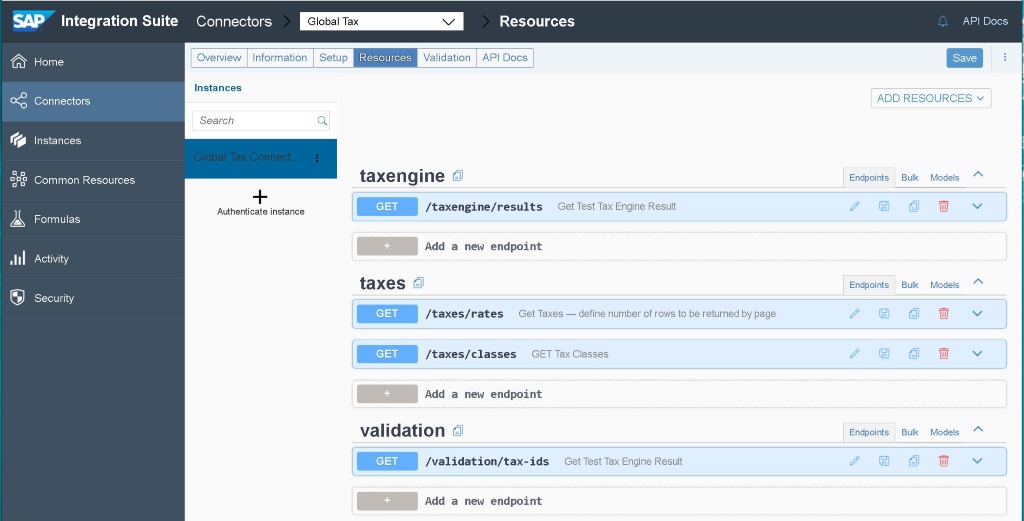This screenshot has height=521, width=1024.
Task: Collapse the validation resource section
Action: [978, 429]
